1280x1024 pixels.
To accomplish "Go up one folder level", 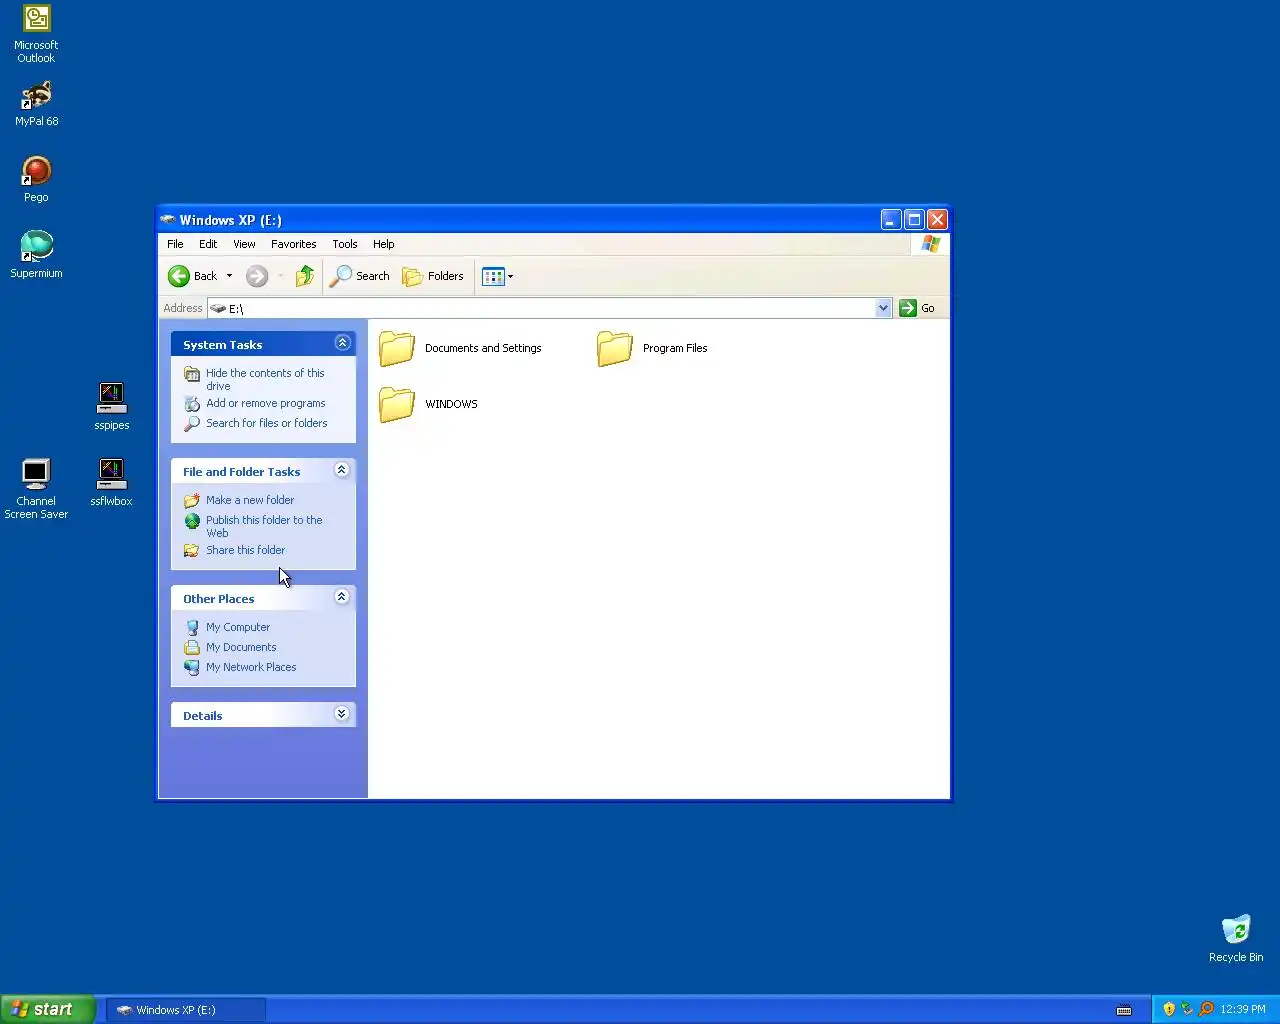I will coord(305,276).
